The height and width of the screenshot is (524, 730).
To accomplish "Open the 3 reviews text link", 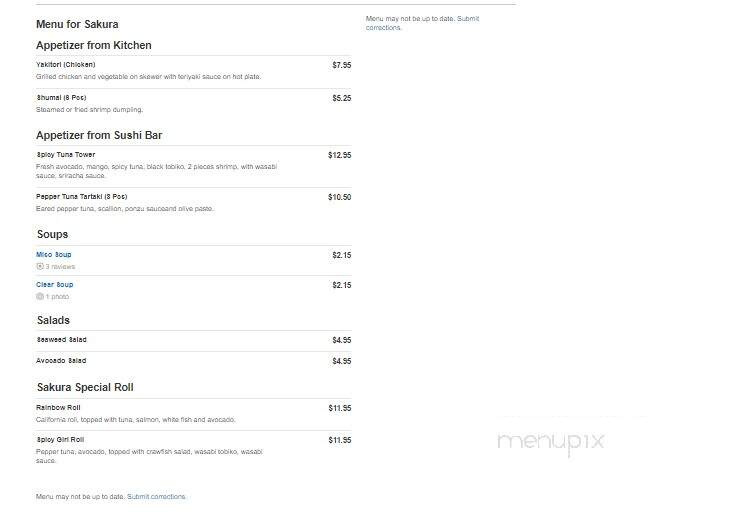I will pos(60,267).
